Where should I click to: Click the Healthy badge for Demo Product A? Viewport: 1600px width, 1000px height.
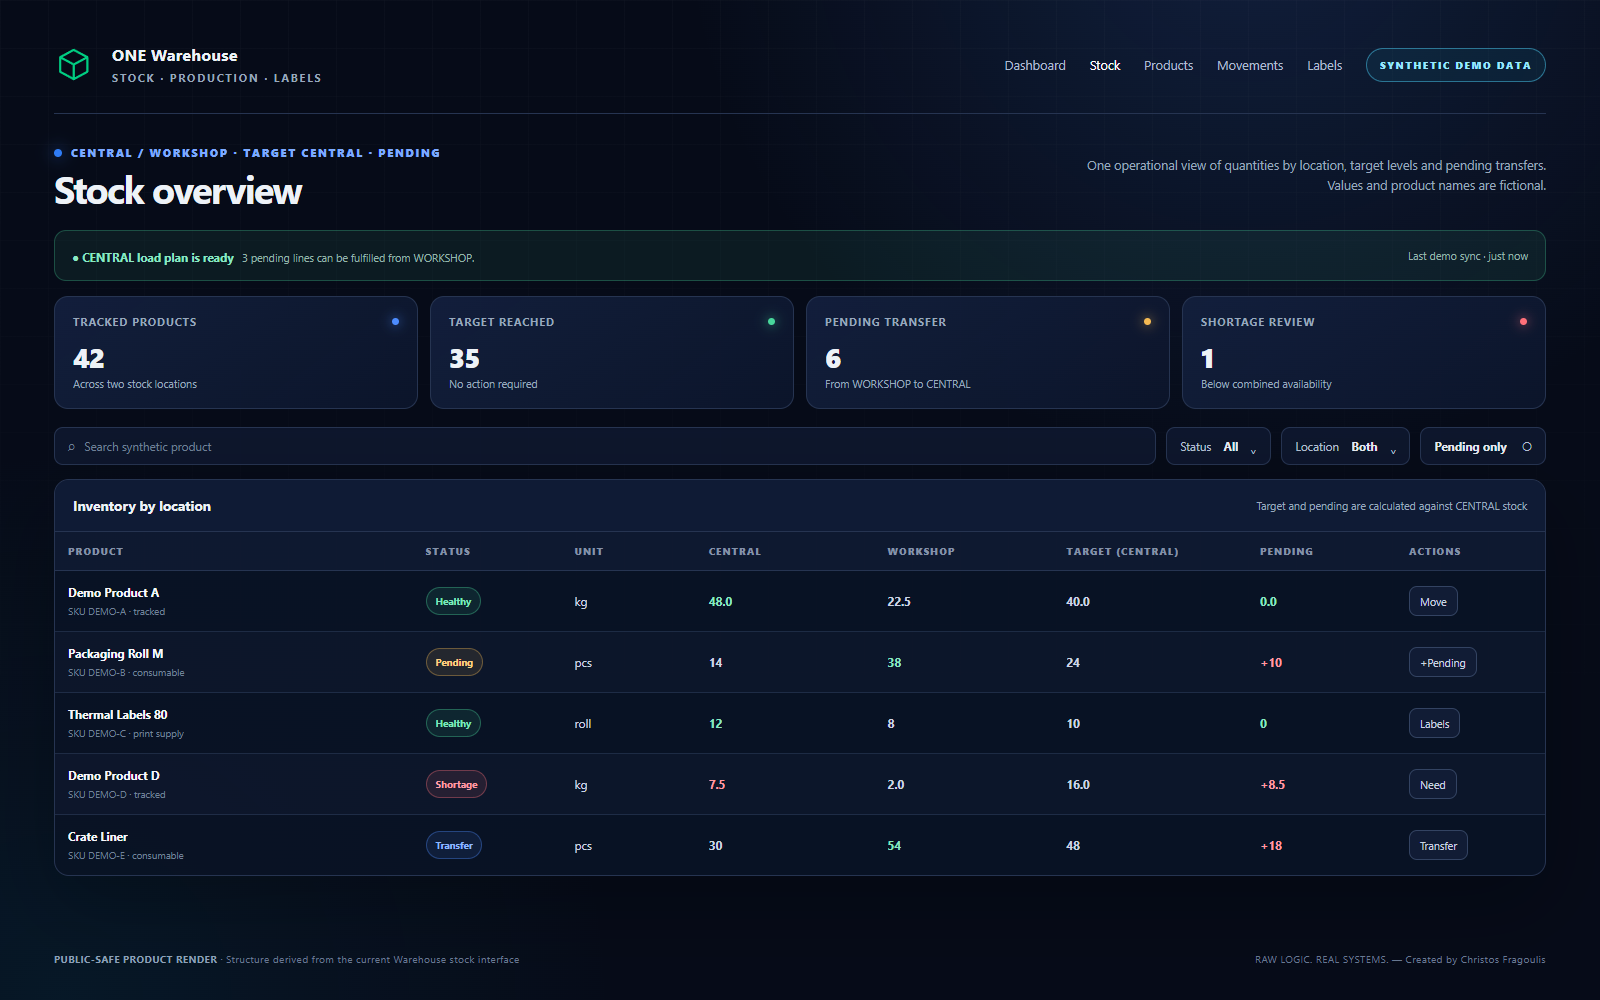click(x=453, y=602)
